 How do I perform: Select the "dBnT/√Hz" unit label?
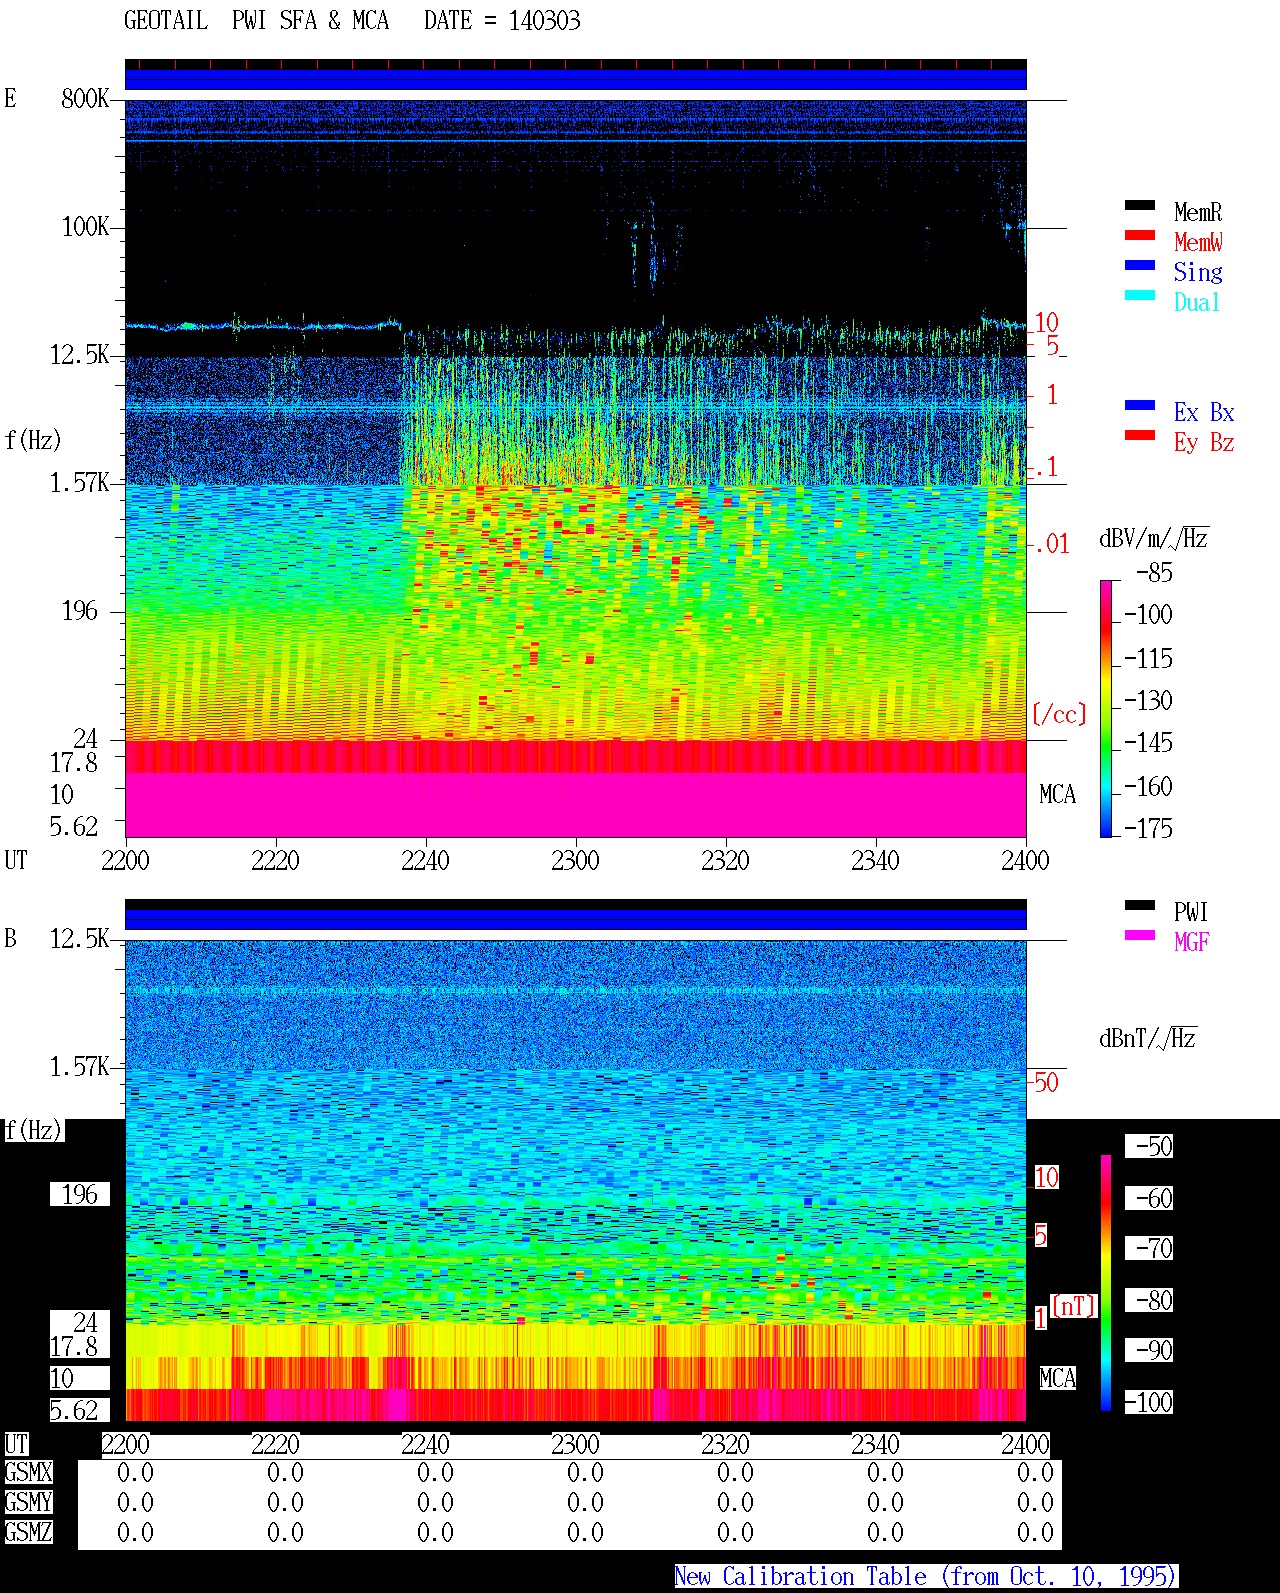tap(1147, 1037)
